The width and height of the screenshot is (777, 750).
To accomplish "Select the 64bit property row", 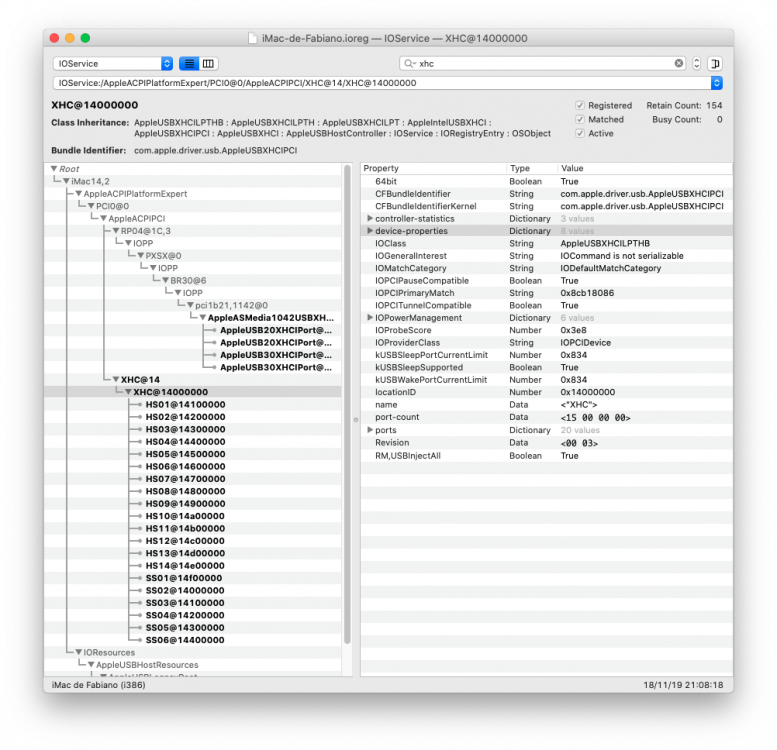I will point(547,181).
